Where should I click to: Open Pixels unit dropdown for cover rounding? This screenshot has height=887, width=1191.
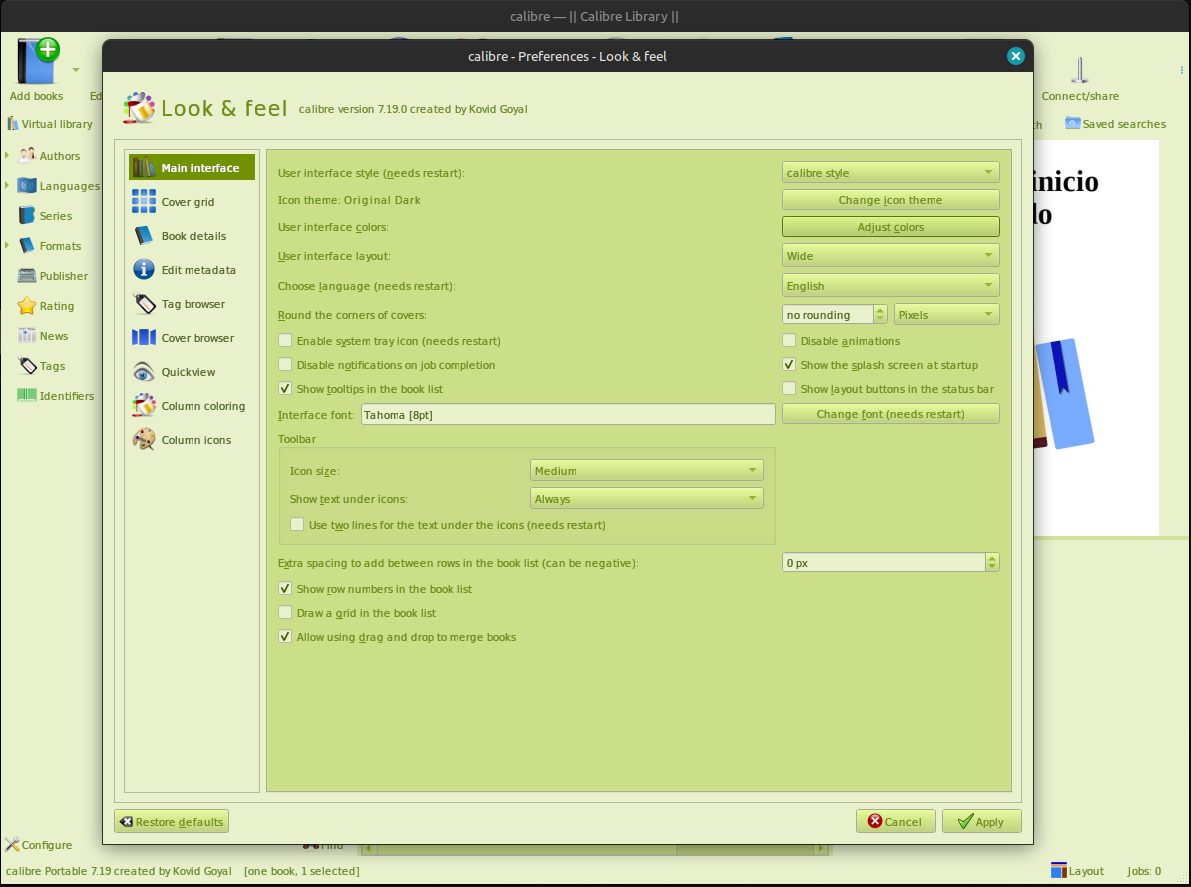946,314
